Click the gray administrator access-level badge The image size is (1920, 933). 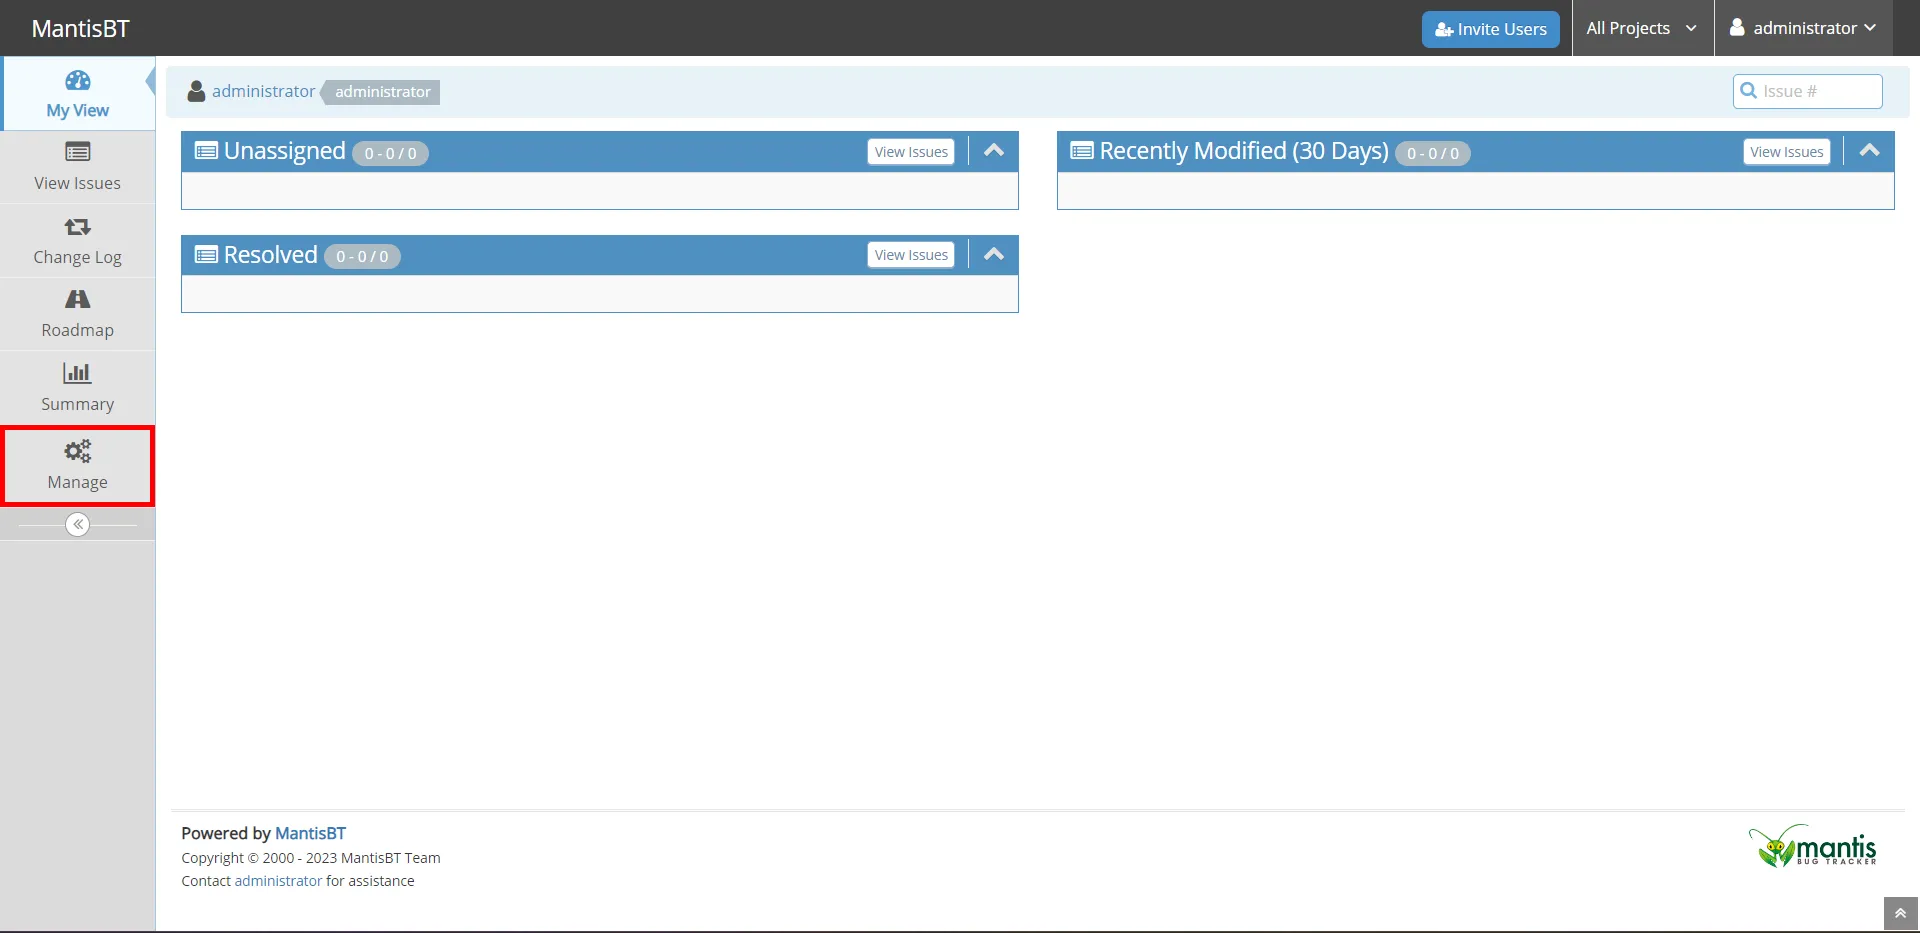382,92
